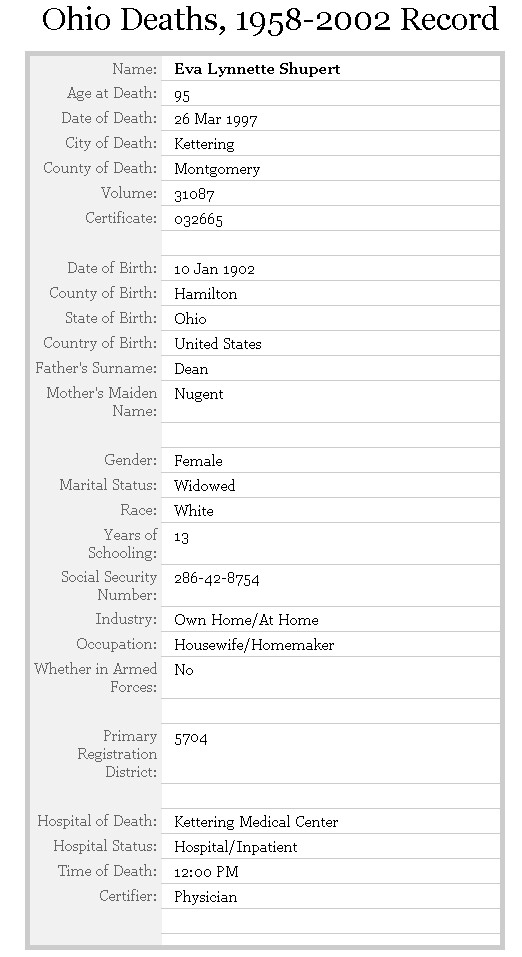Click the Montgomery county value
Image resolution: width=522 pixels, height=957 pixels.
coord(217,169)
